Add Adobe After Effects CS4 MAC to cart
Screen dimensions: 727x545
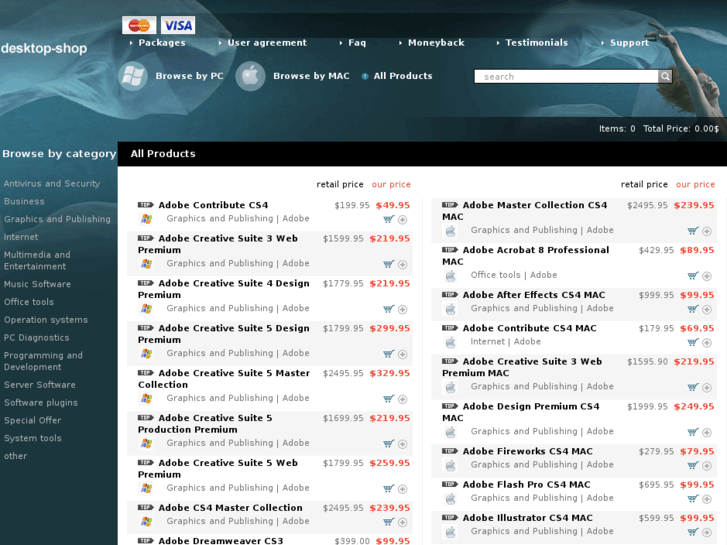[x=693, y=309]
